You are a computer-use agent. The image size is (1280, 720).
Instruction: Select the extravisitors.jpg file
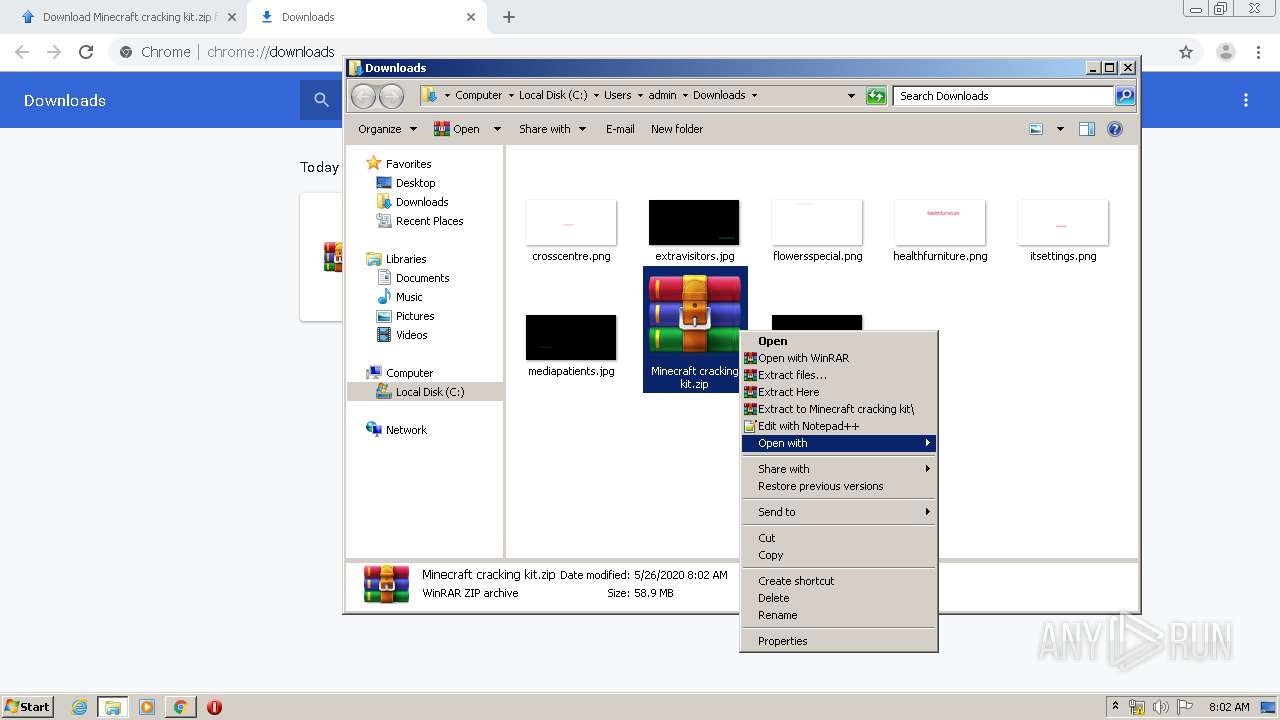click(694, 223)
